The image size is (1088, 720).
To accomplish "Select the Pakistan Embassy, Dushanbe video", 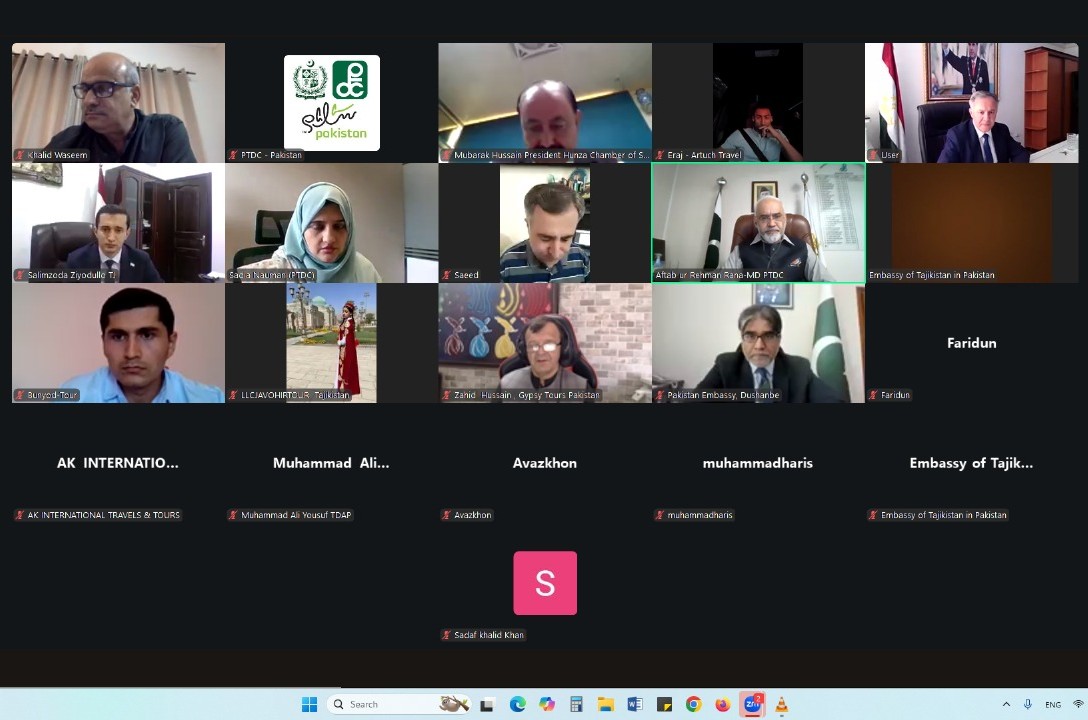I will click(758, 343).
